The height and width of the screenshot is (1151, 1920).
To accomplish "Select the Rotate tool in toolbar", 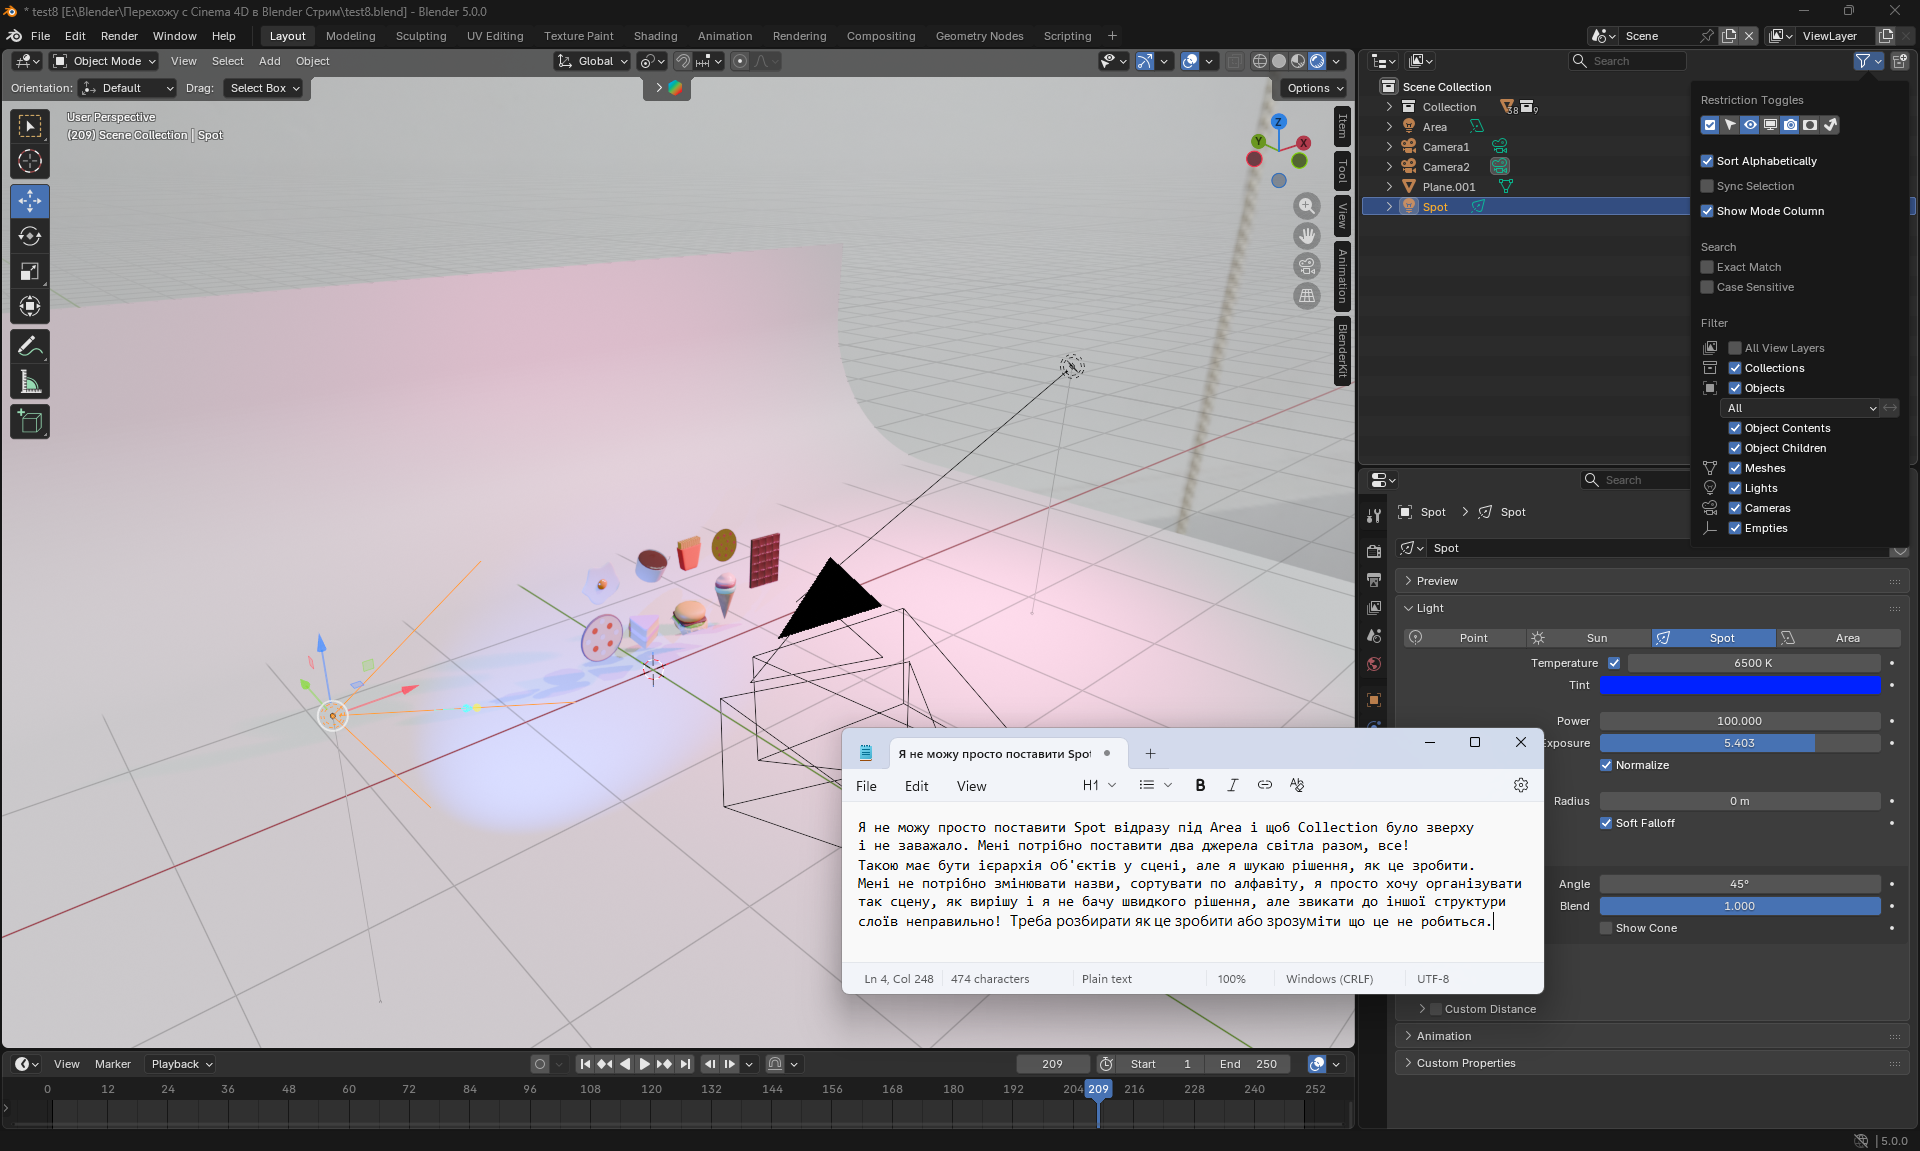I will tap(30, 236).
